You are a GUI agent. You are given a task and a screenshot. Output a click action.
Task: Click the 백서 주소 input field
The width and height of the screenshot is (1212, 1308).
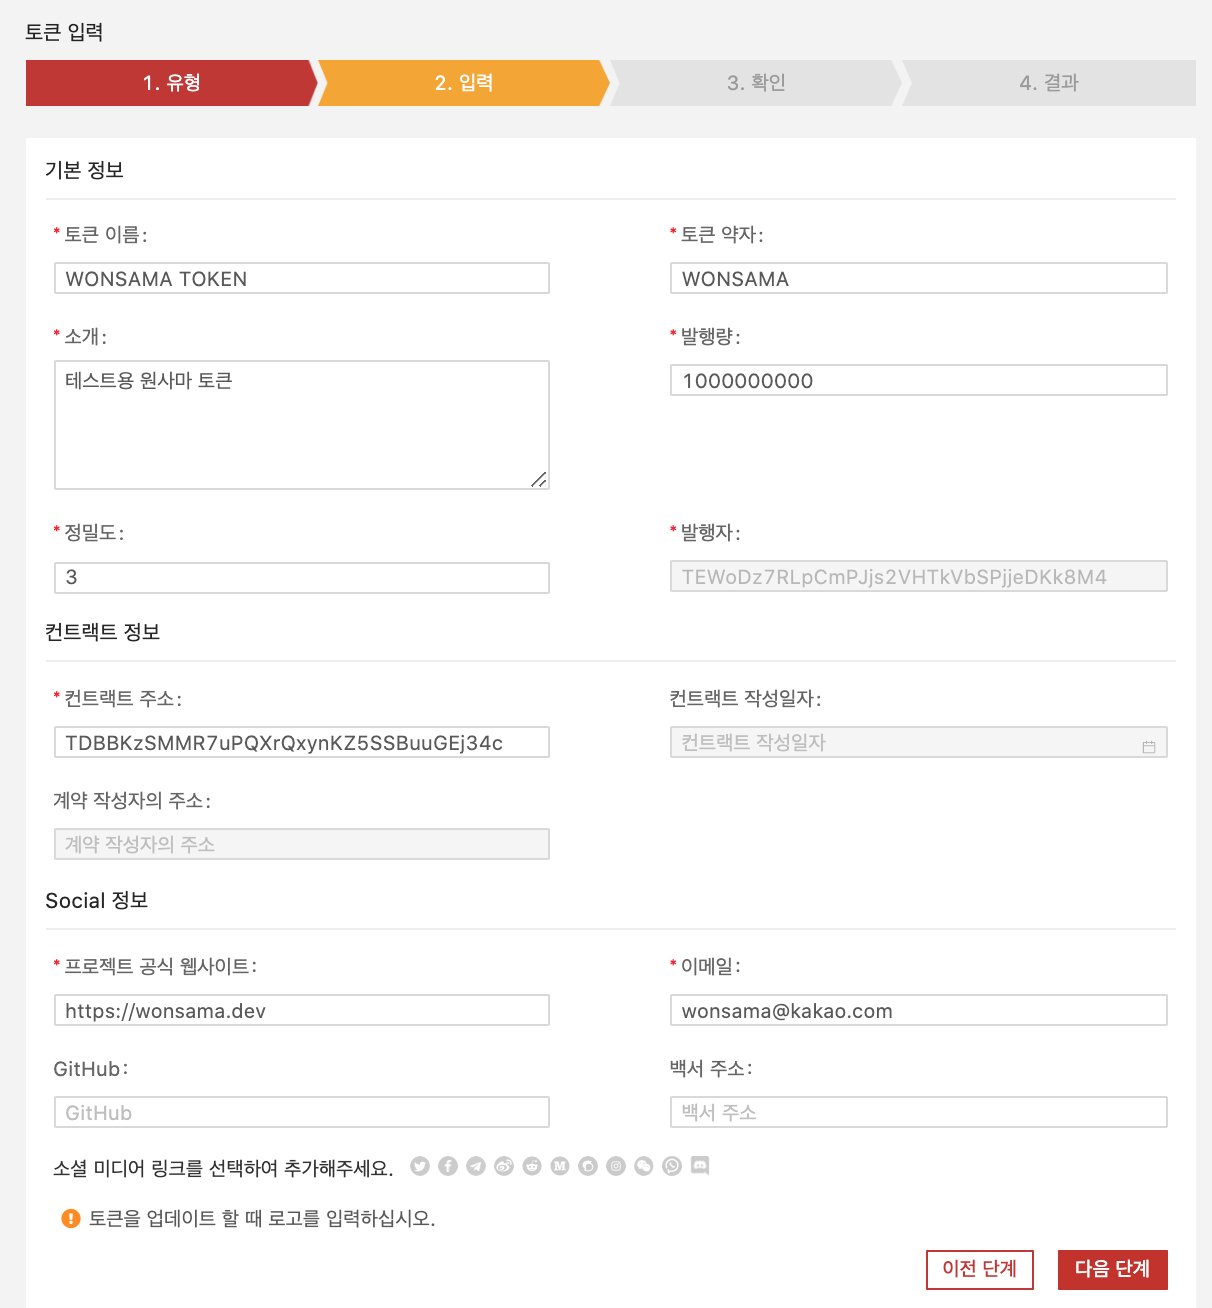click(918, 1113)
